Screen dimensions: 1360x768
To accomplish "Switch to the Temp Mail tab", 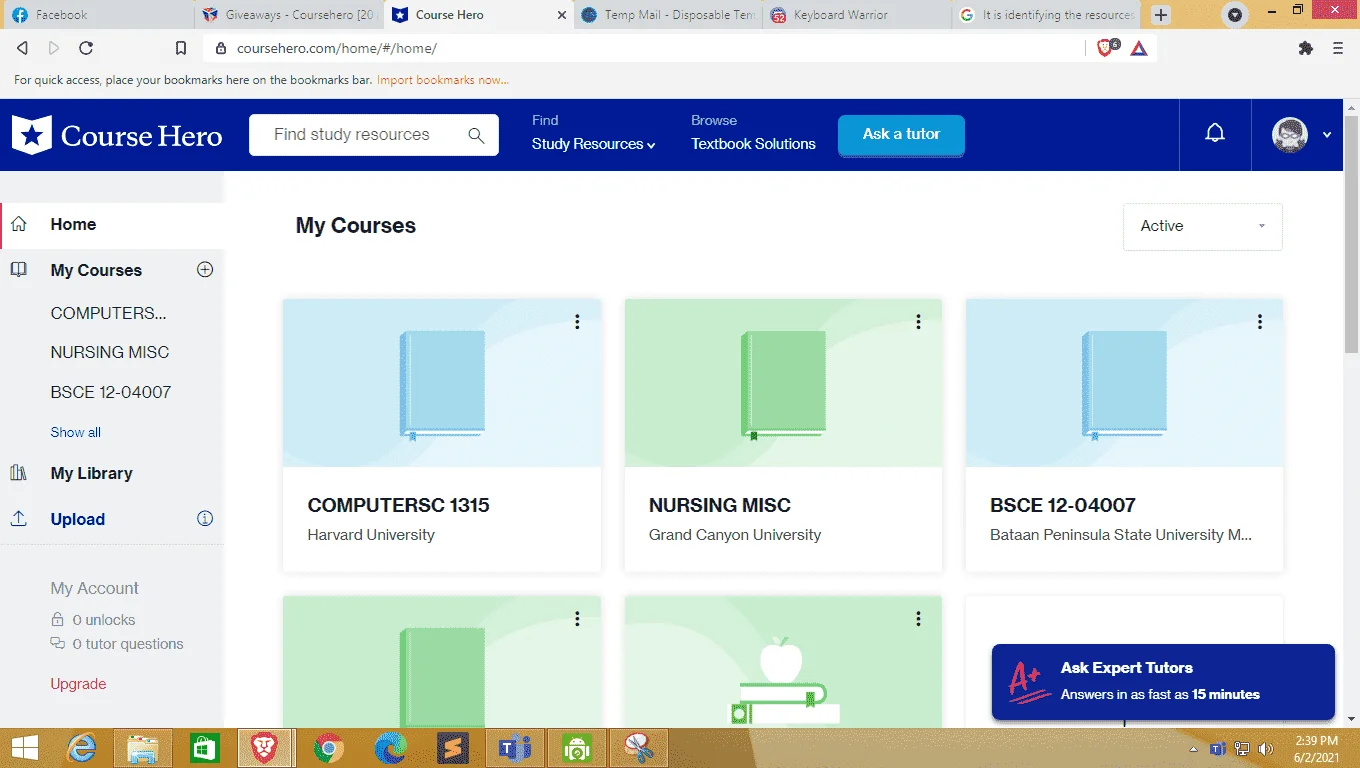I will [x=667, y=15].
